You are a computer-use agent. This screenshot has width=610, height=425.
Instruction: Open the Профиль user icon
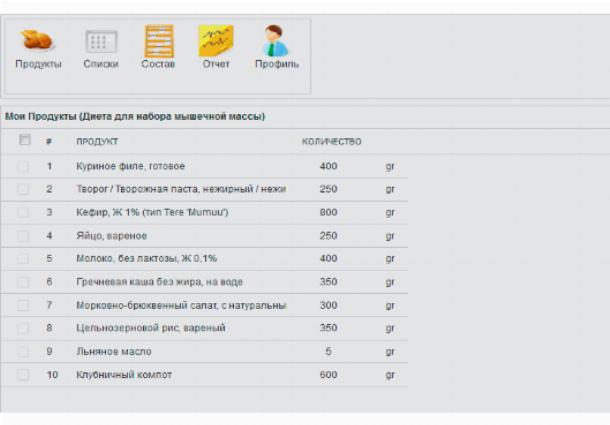click(275, 40)
